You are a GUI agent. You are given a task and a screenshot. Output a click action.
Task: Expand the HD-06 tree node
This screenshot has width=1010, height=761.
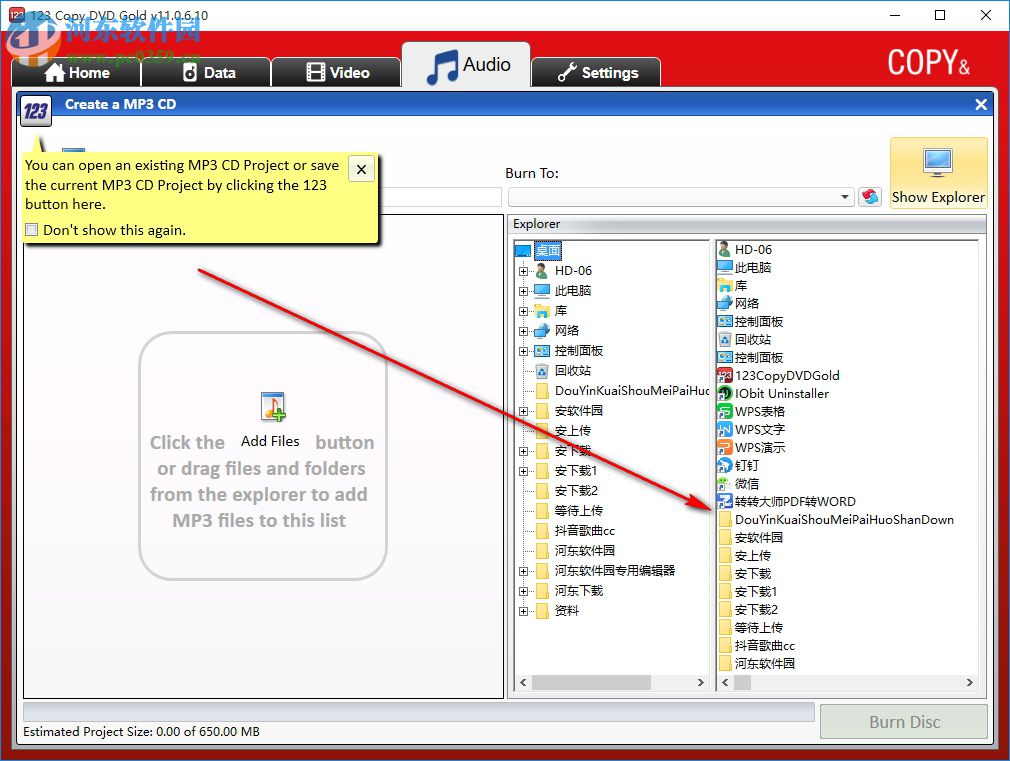(524, 271)
